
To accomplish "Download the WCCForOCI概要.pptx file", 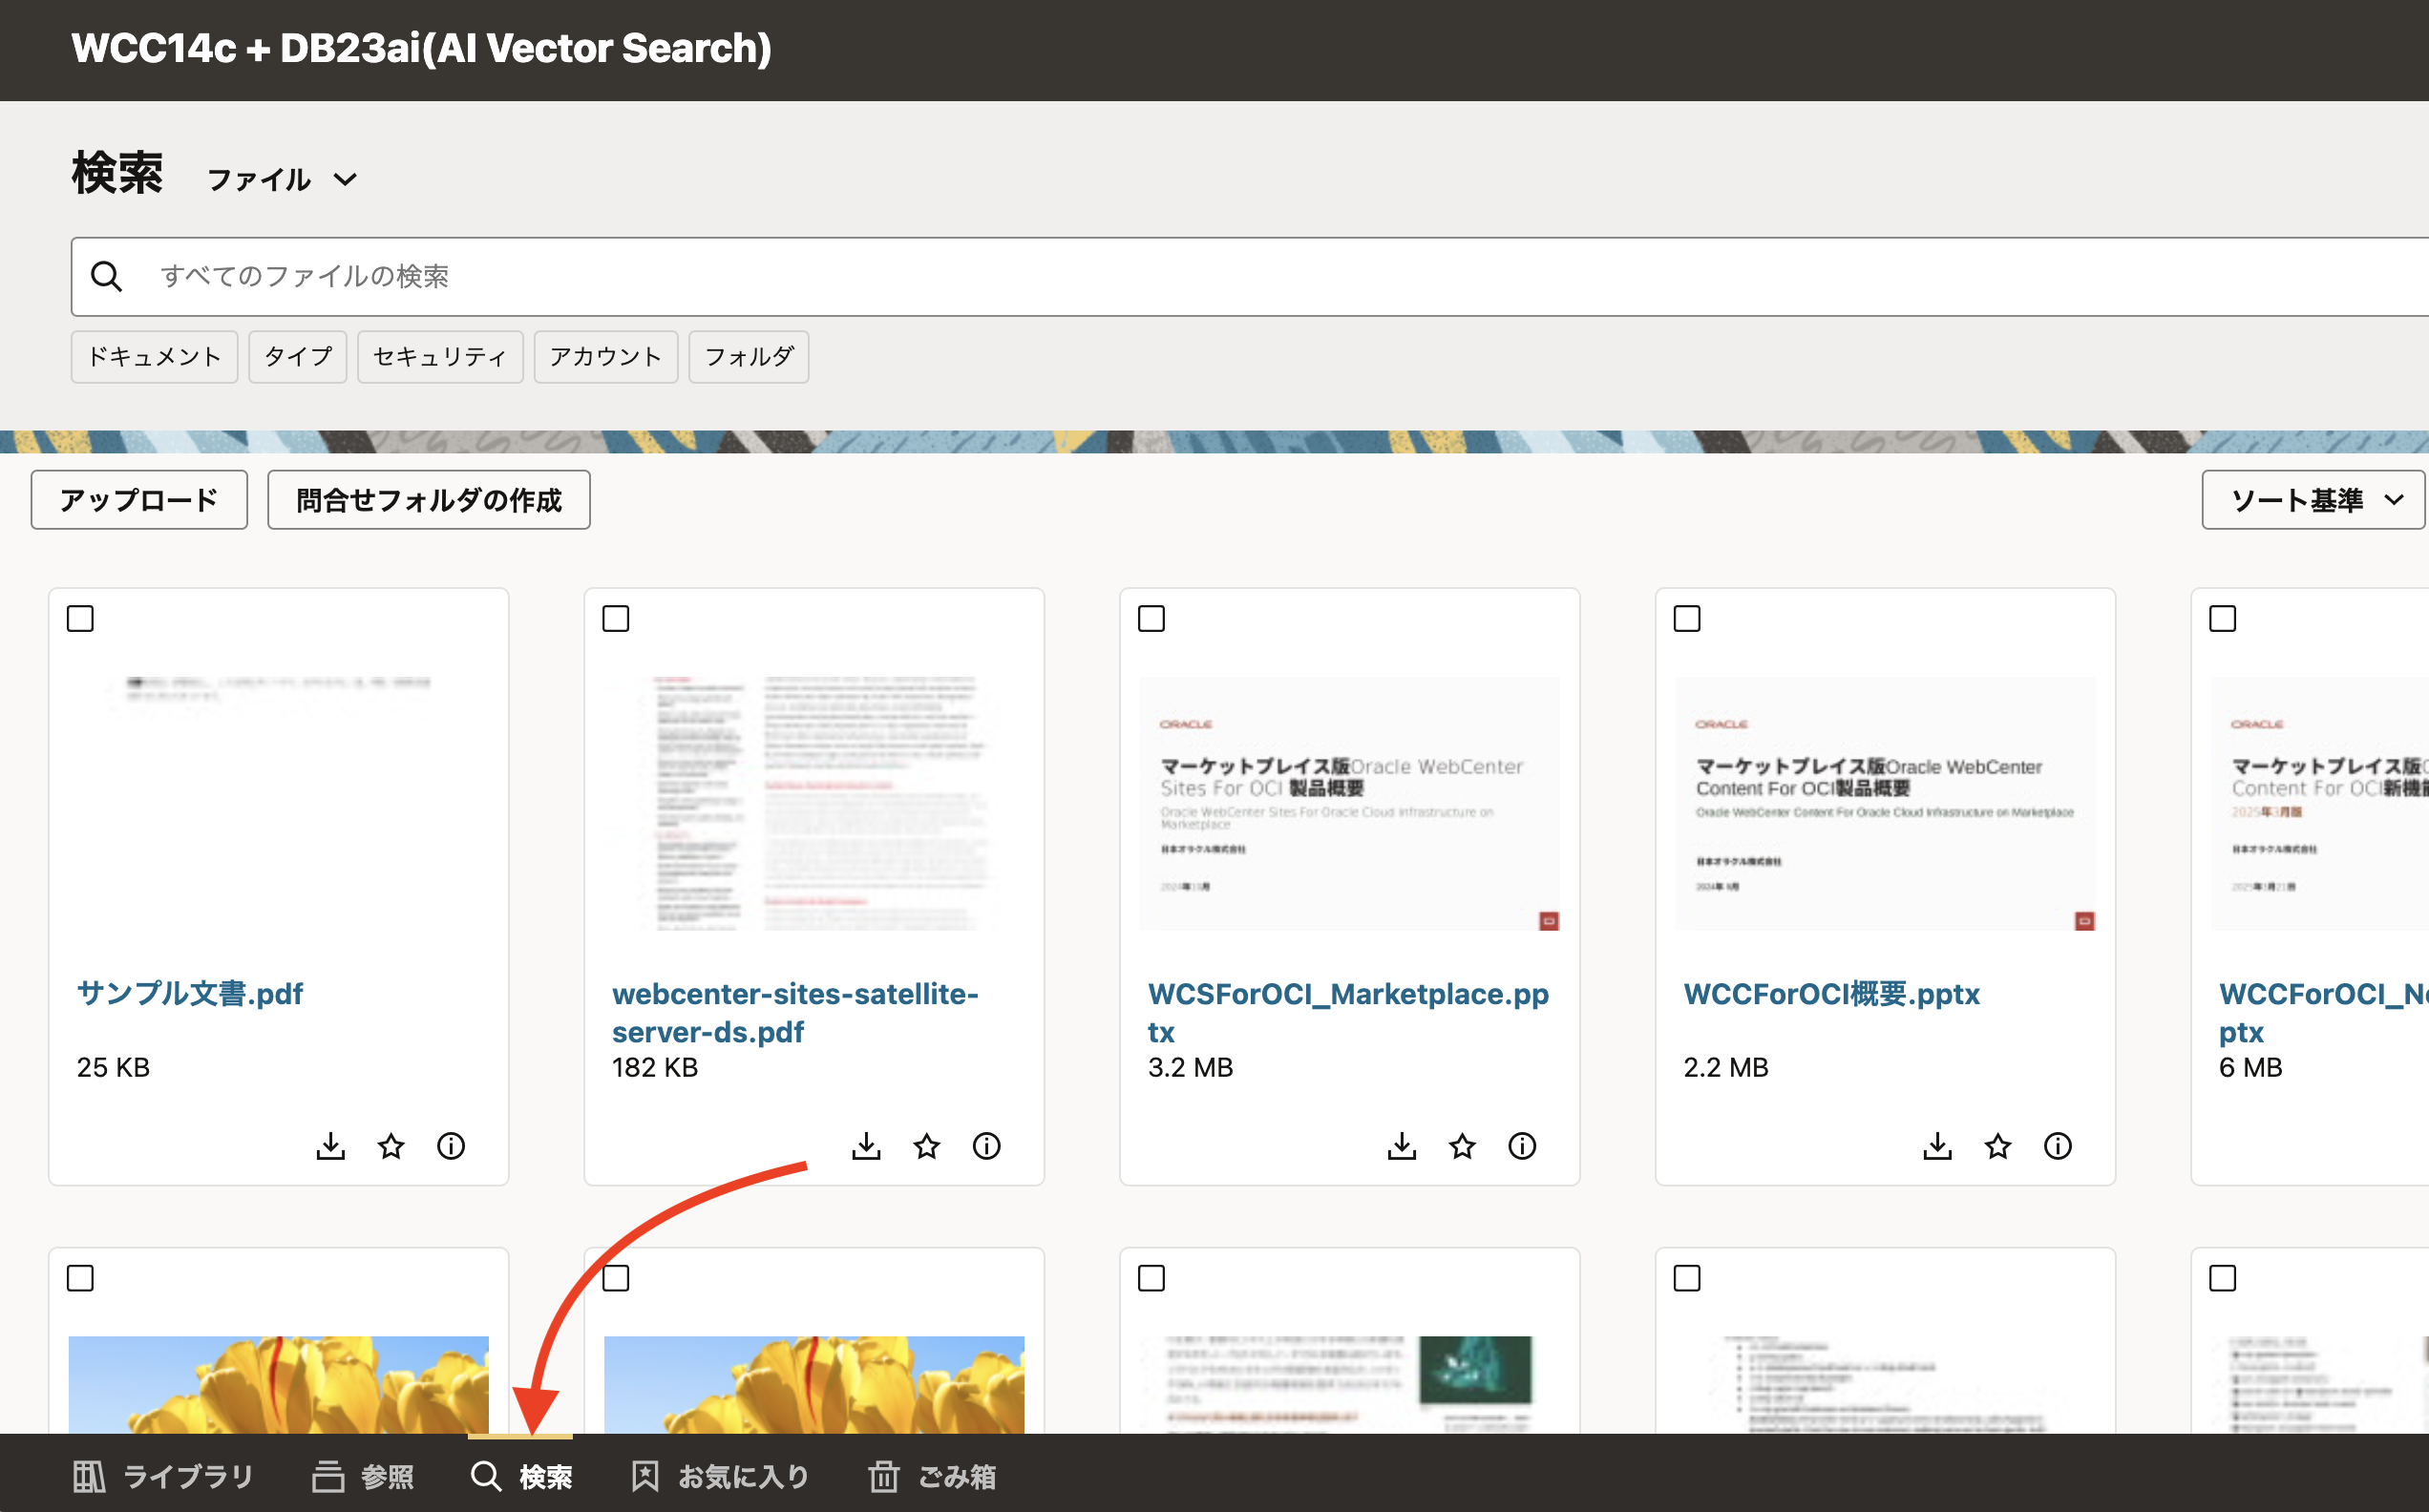I will click(1937, 1146).
